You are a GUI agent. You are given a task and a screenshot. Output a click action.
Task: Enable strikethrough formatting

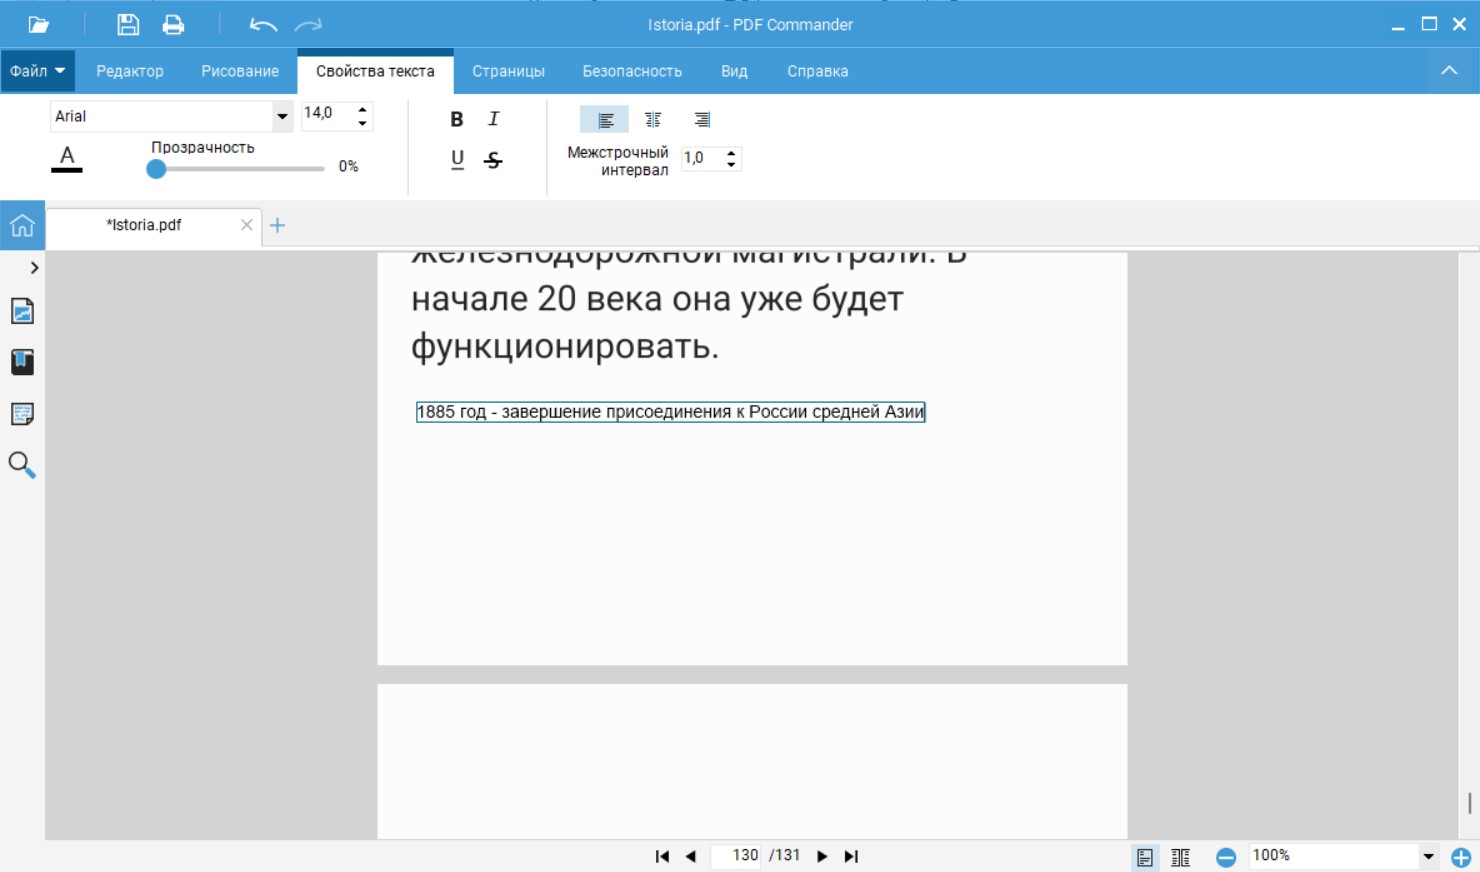coord(493,160)
